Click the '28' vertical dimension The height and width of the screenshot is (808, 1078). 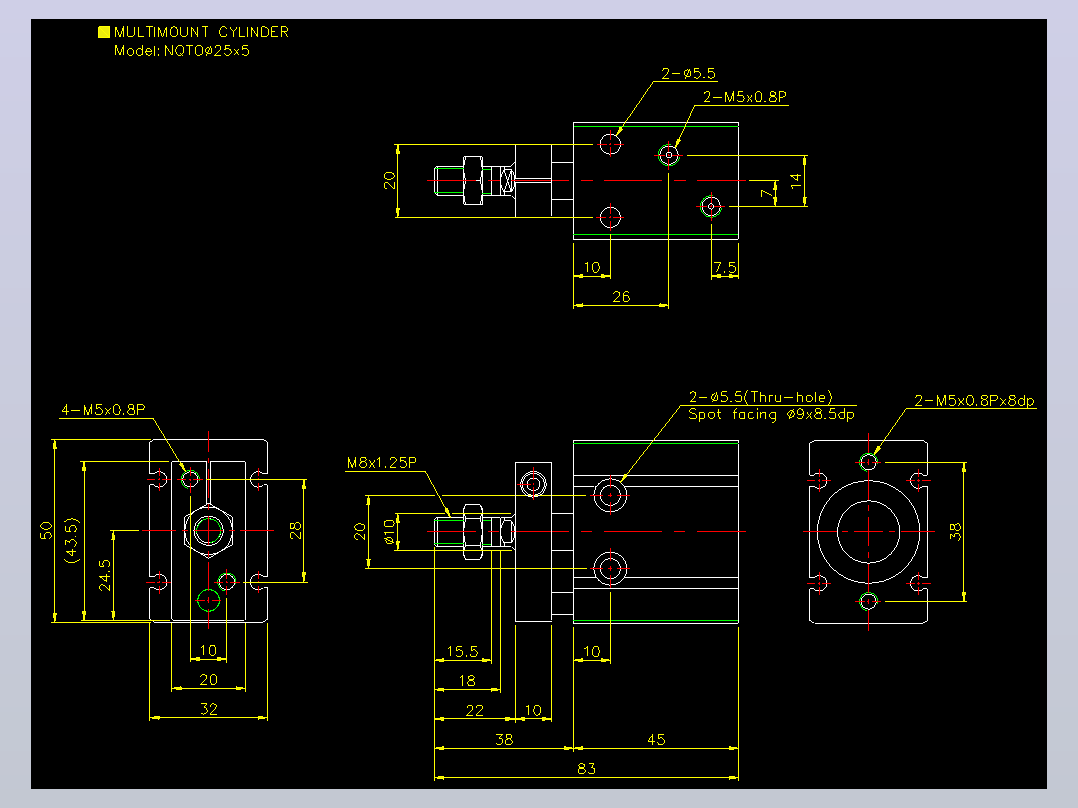(x=295, y=530)
